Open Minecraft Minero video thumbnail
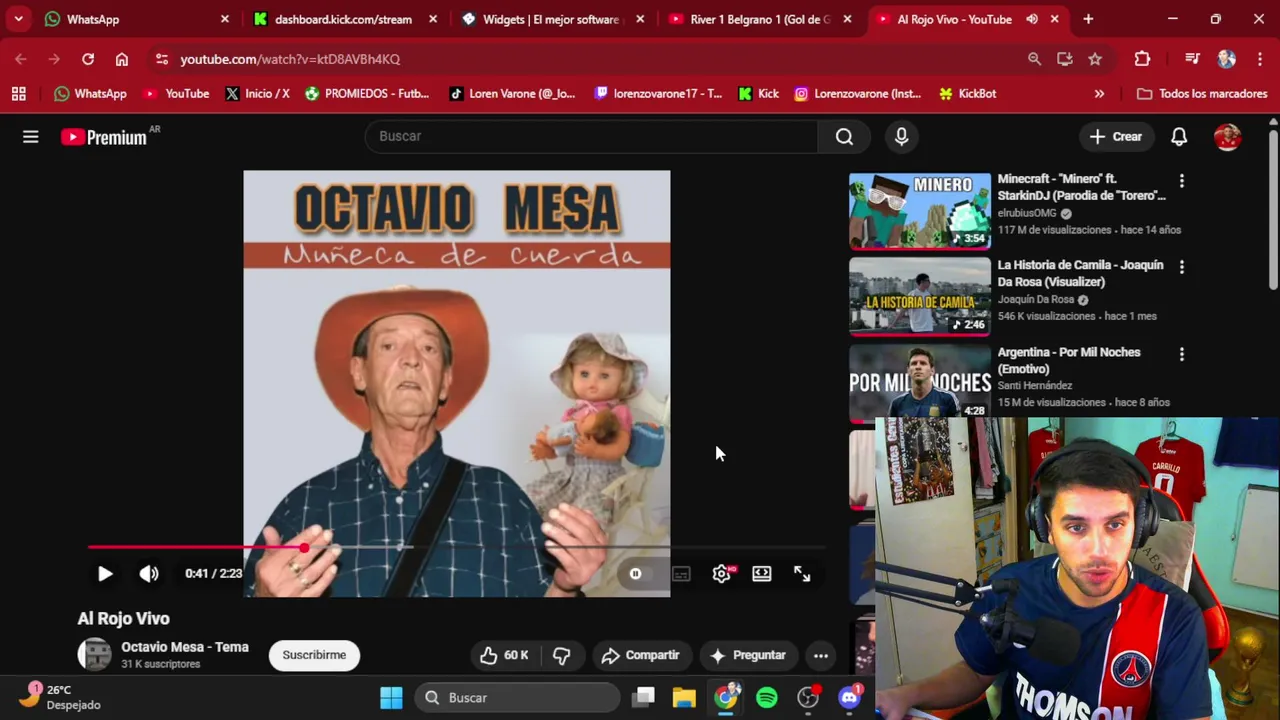Screen dimensions: 1280x720 point(920,211)
